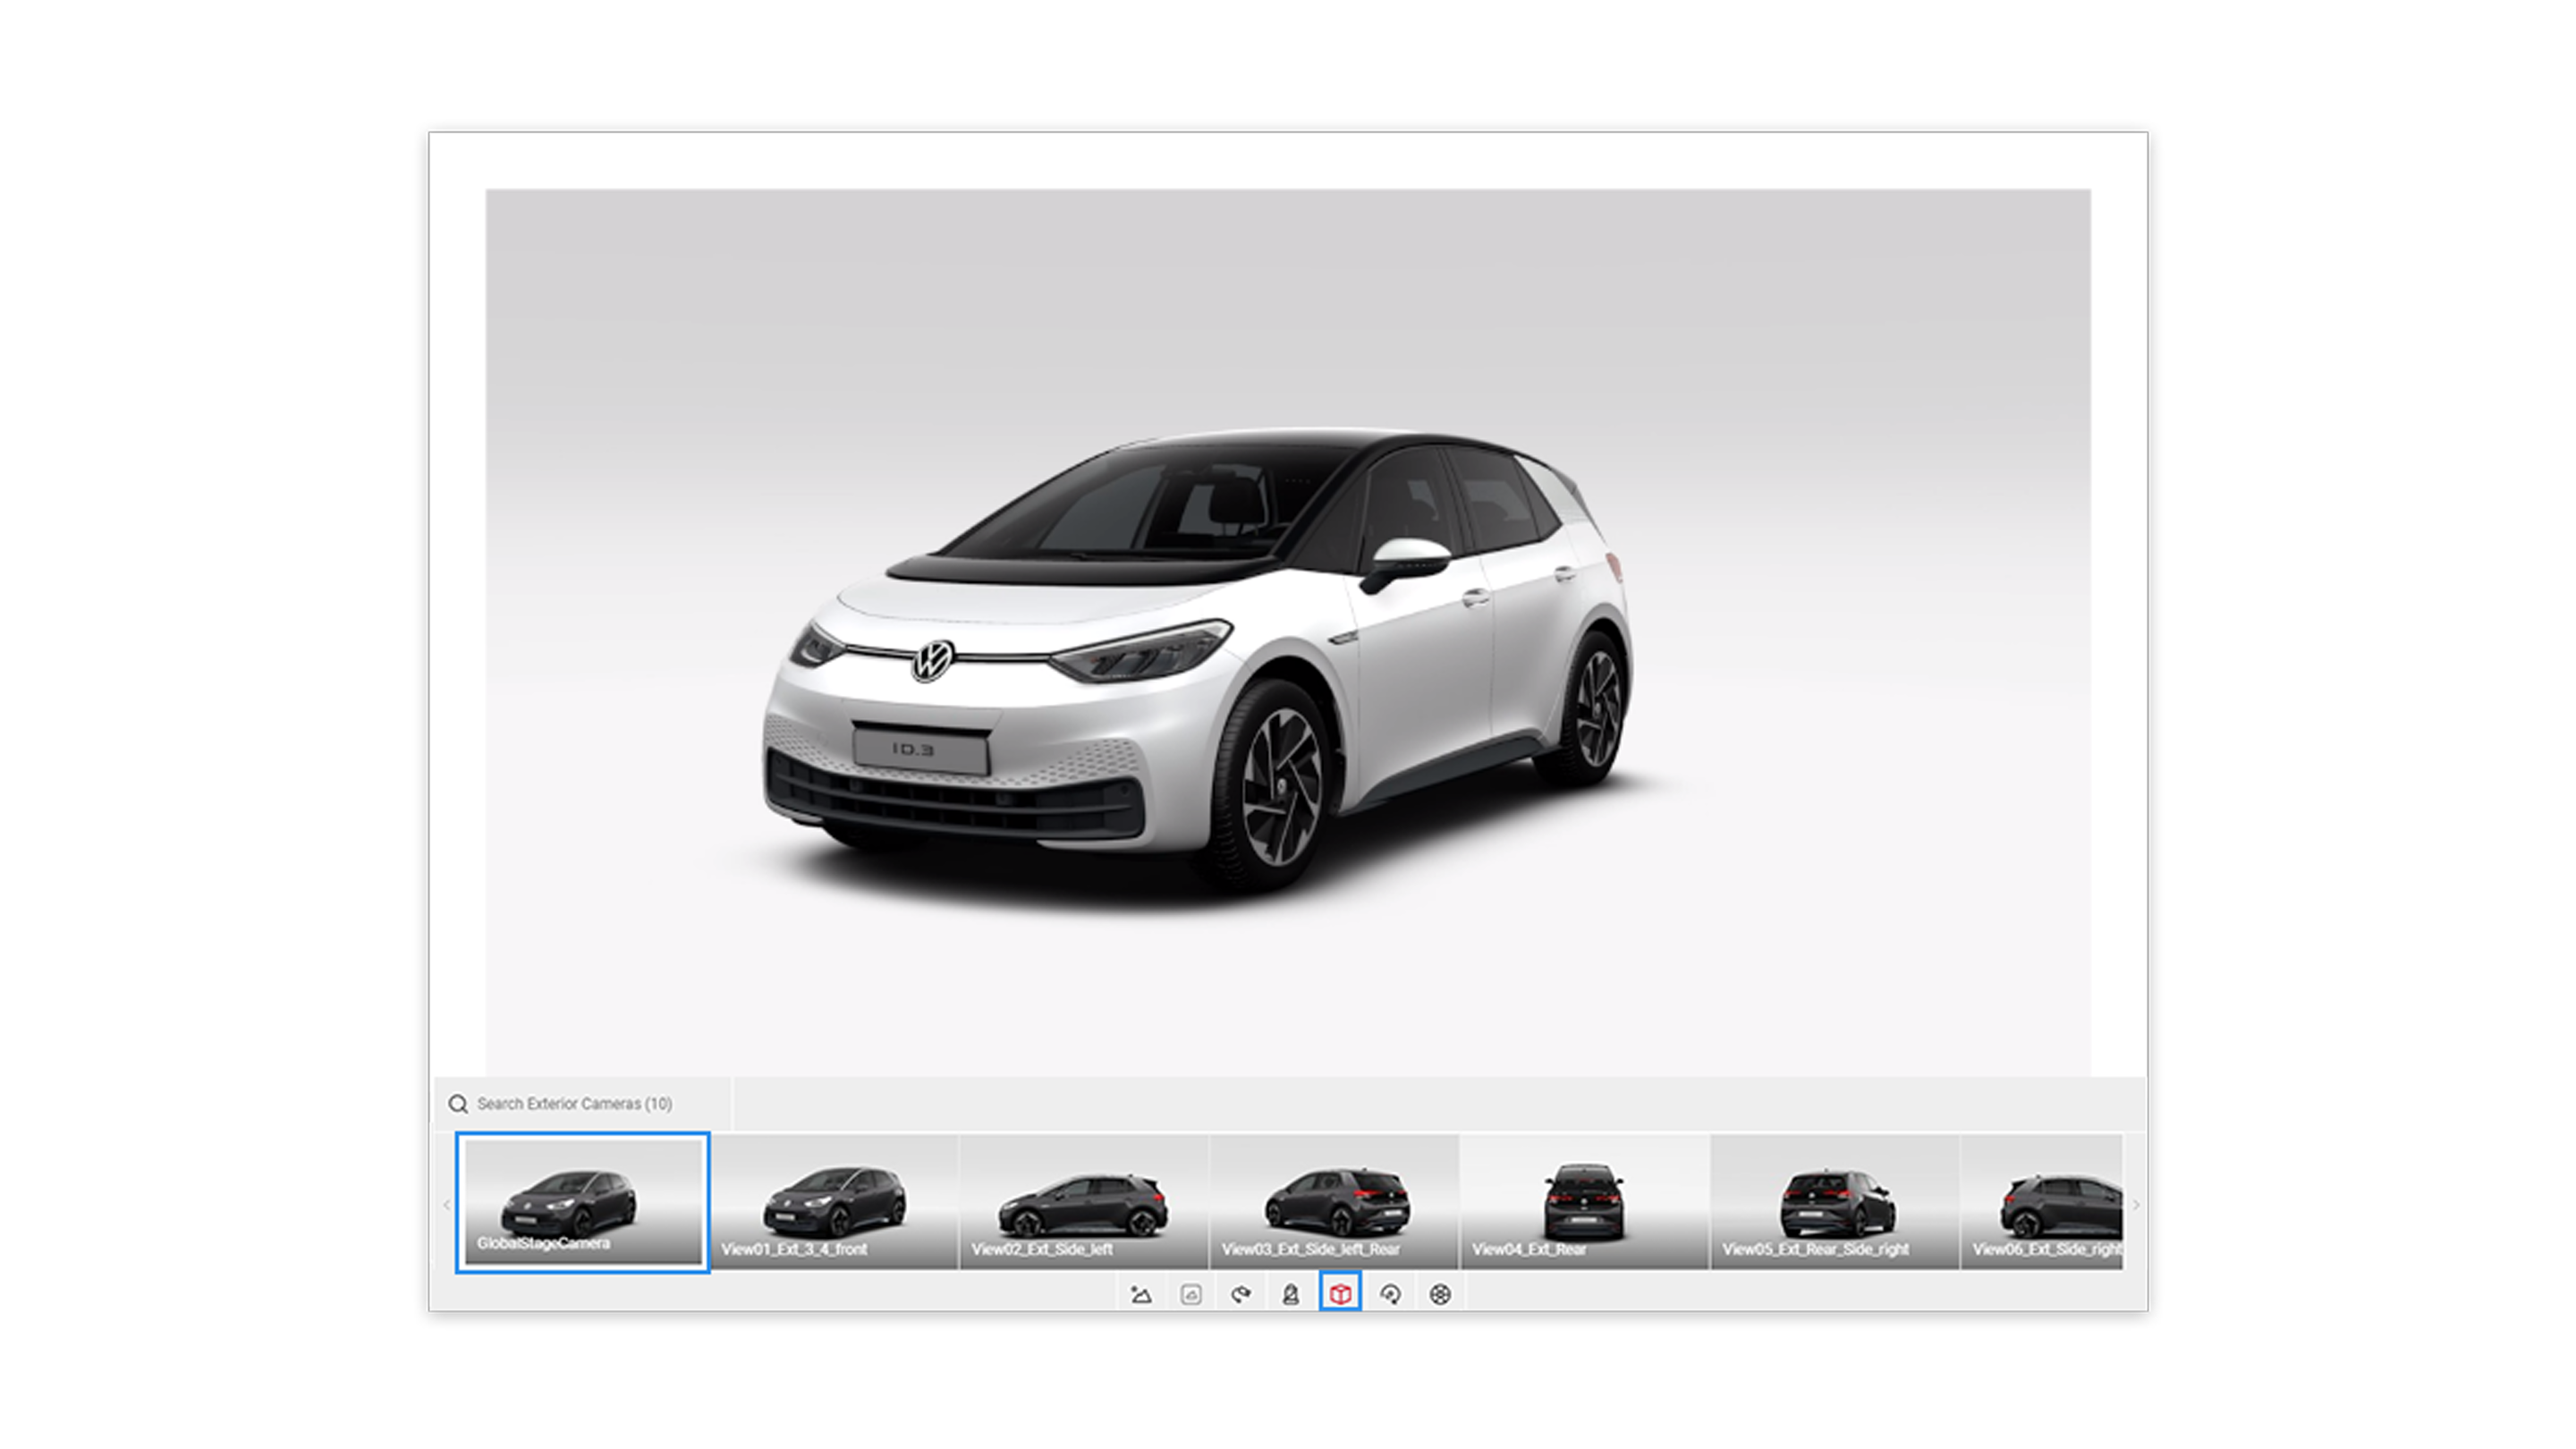Screen dimensions: 2576x1449
Task: Click the right arrow of camera strip
Action: (x=2135, y=1205)
